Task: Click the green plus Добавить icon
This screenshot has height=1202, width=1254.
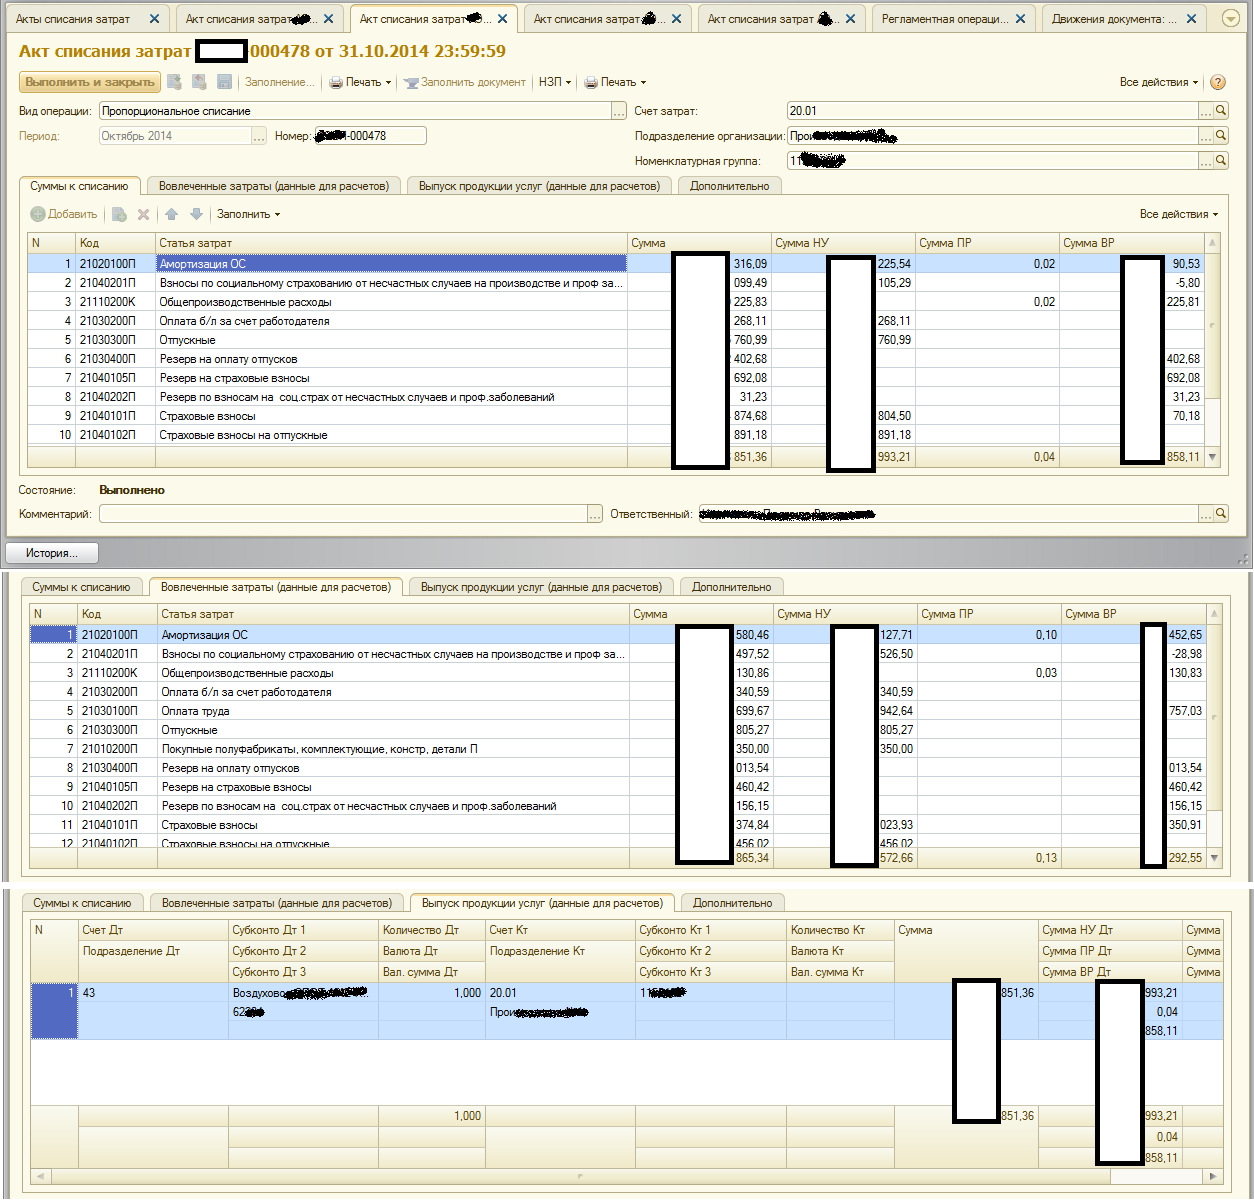Action: pos(38,214)
